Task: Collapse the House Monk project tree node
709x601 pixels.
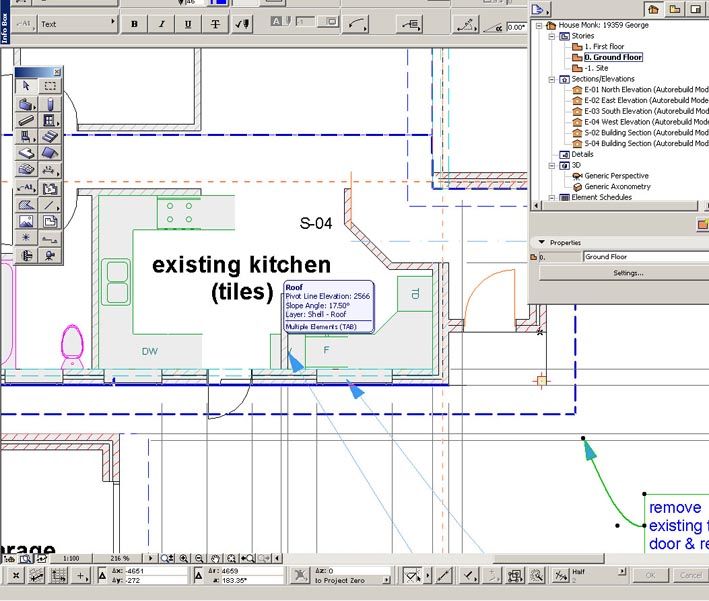Action: [x=539, y=25]
